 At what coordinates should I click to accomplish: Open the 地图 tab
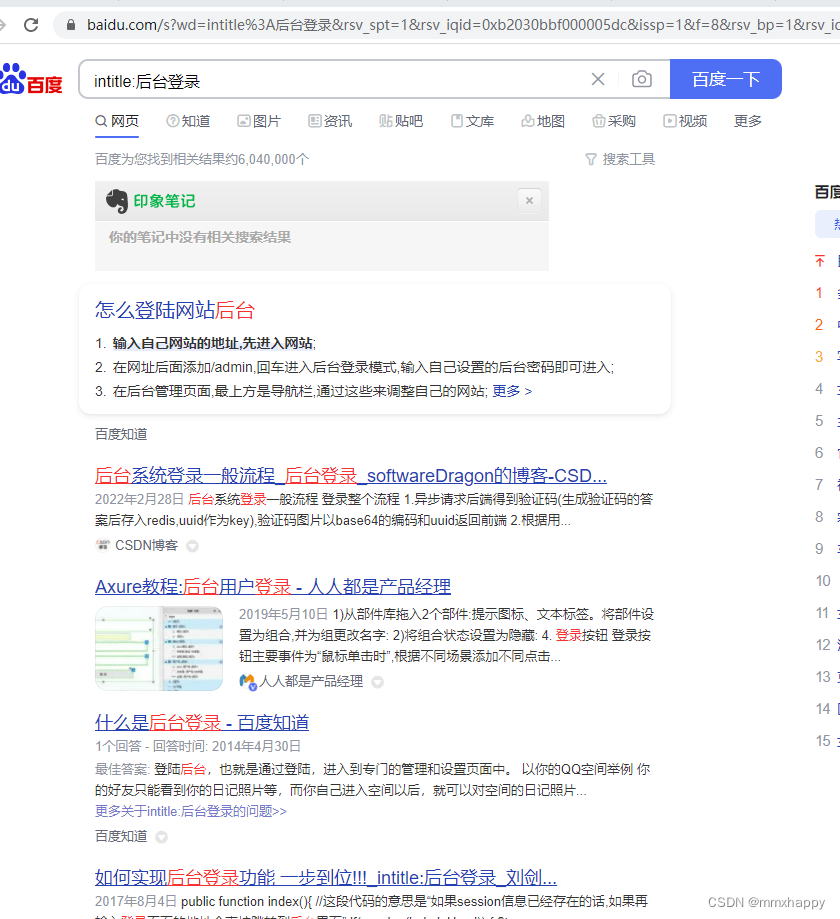pyautogui.click(x=543, y=121)
